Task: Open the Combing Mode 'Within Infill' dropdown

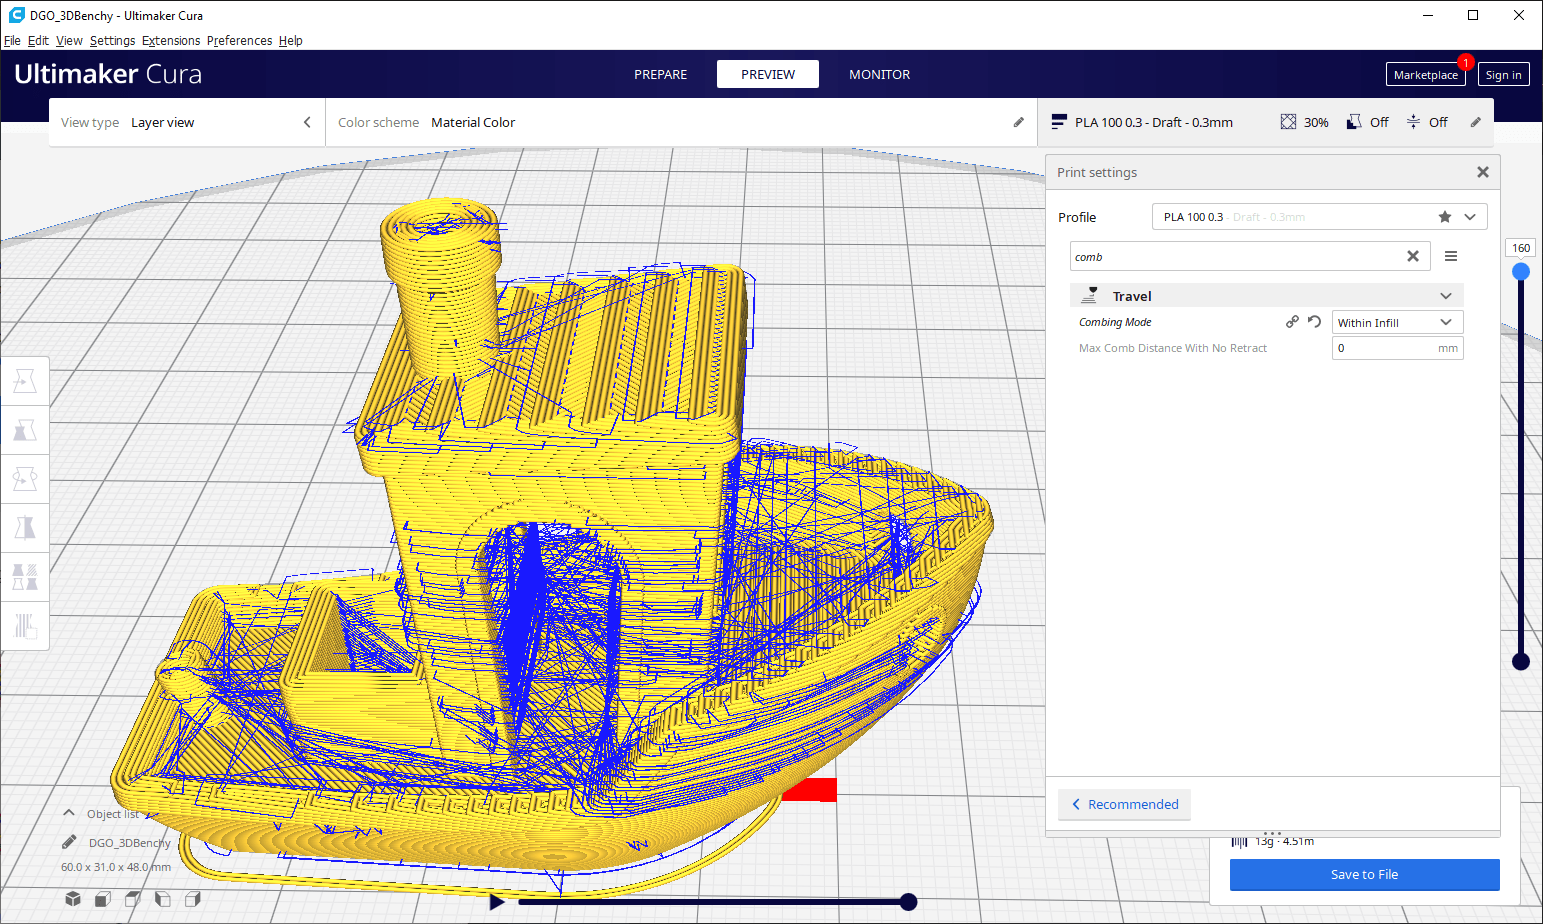Action: [1397, 322]
